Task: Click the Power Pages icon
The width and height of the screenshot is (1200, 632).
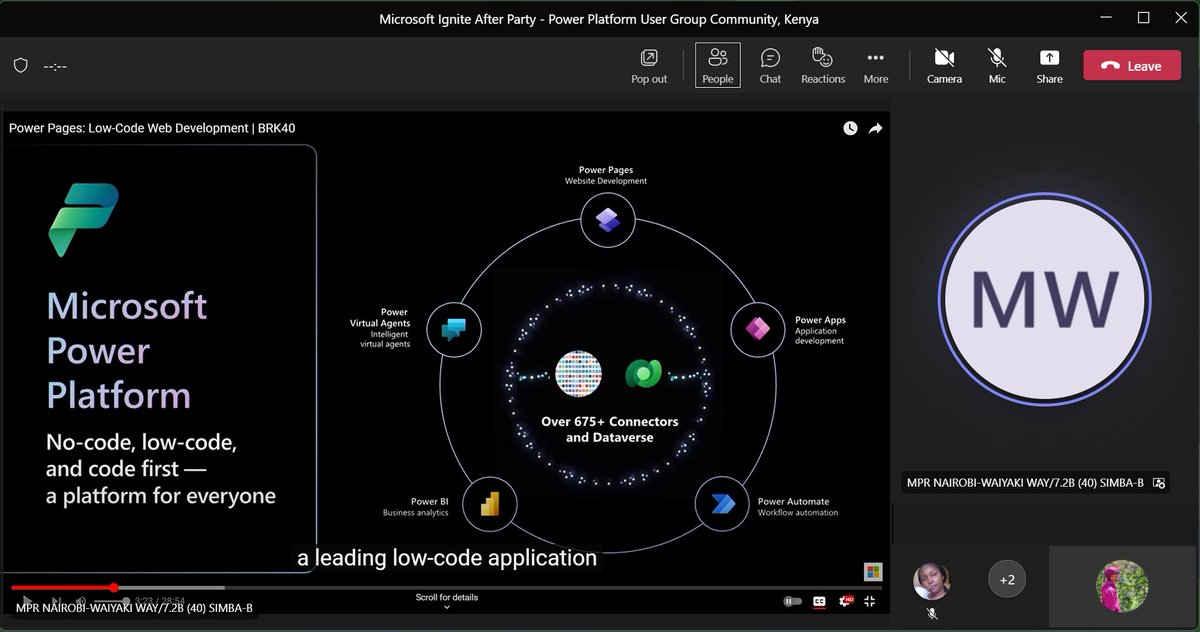Action: point(608,219)
